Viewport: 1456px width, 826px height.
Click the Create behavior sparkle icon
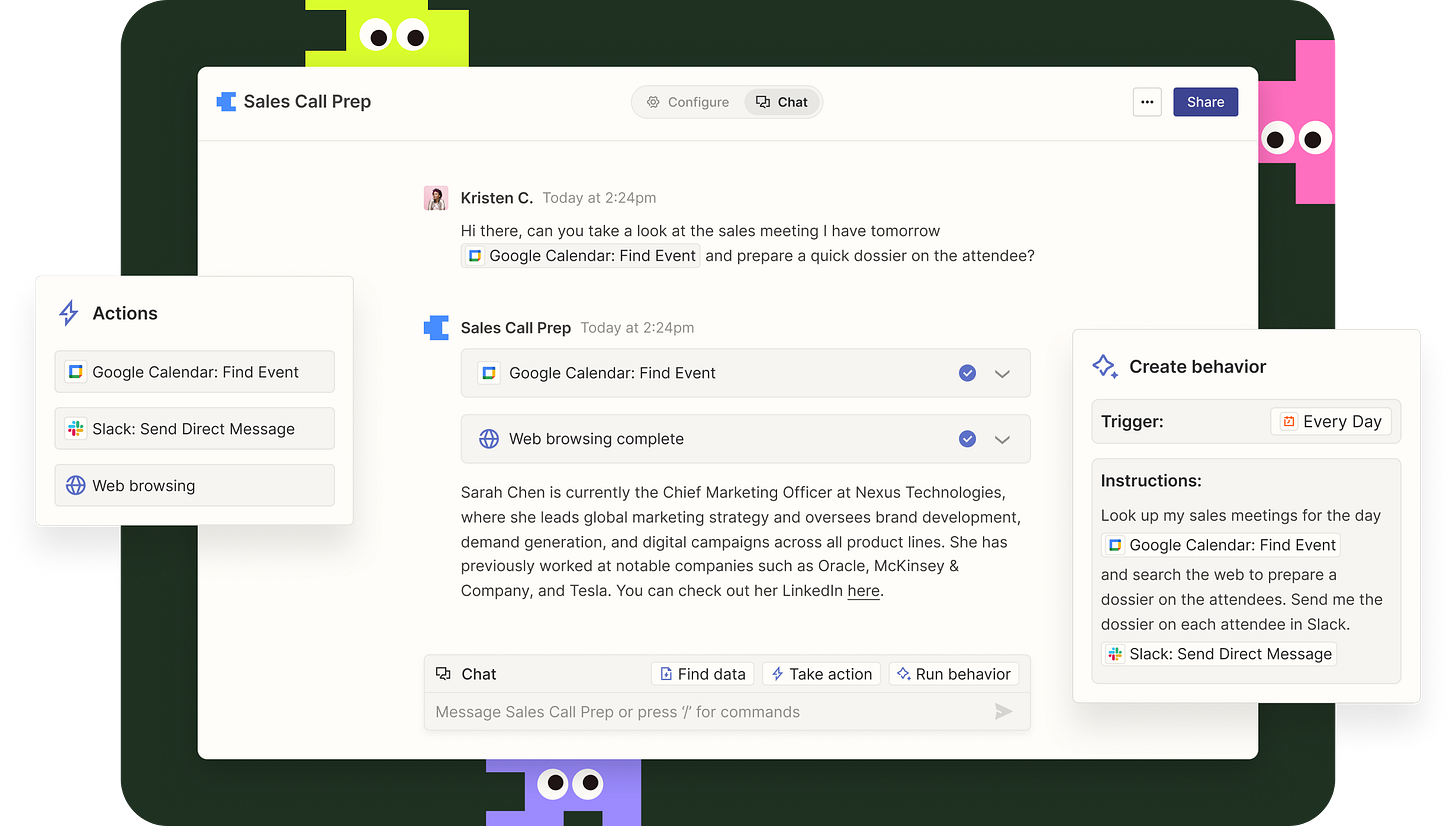1105,366
